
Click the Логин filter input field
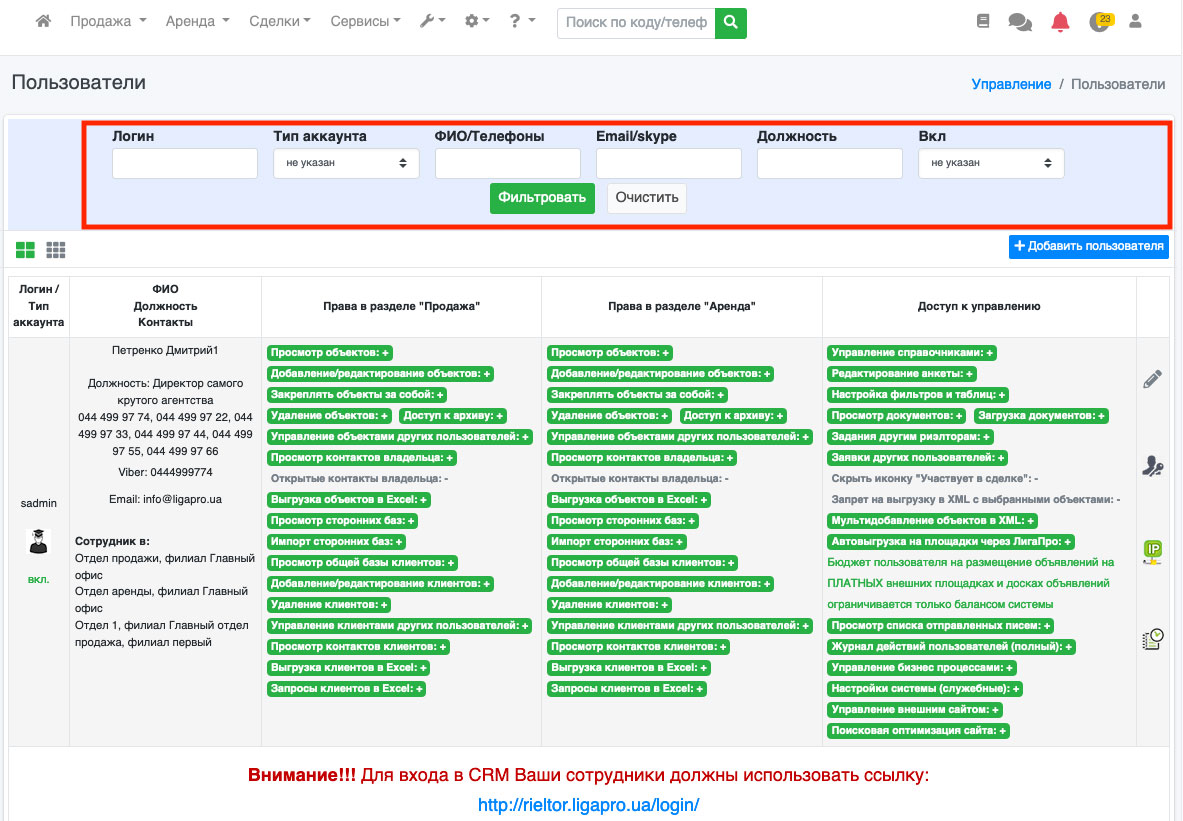pyautogui.click(x=185, y=163)
